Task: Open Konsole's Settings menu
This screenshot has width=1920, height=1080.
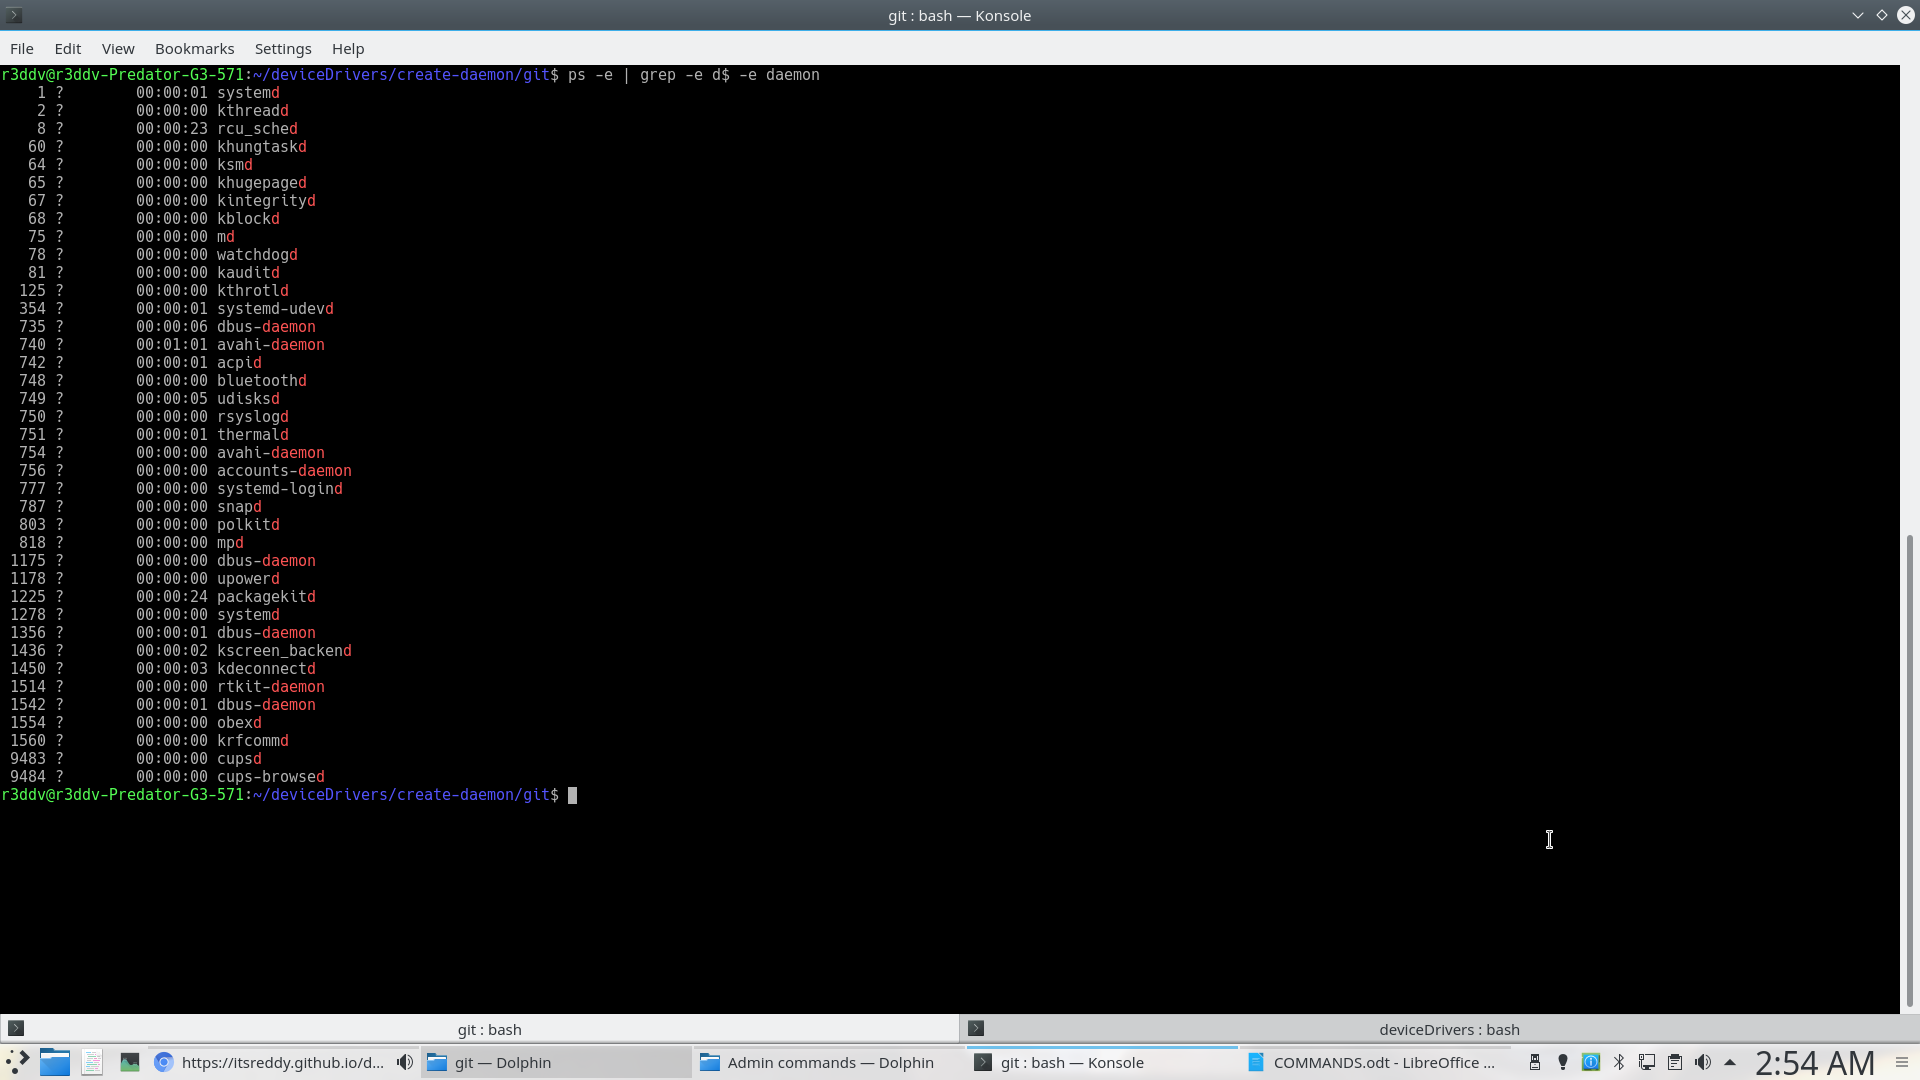Action: tap(282, 48)
